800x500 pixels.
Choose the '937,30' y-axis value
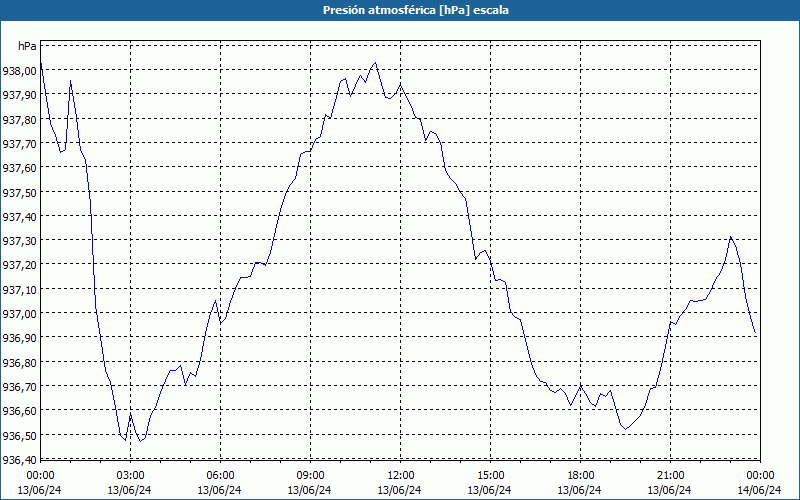[19, 240]
